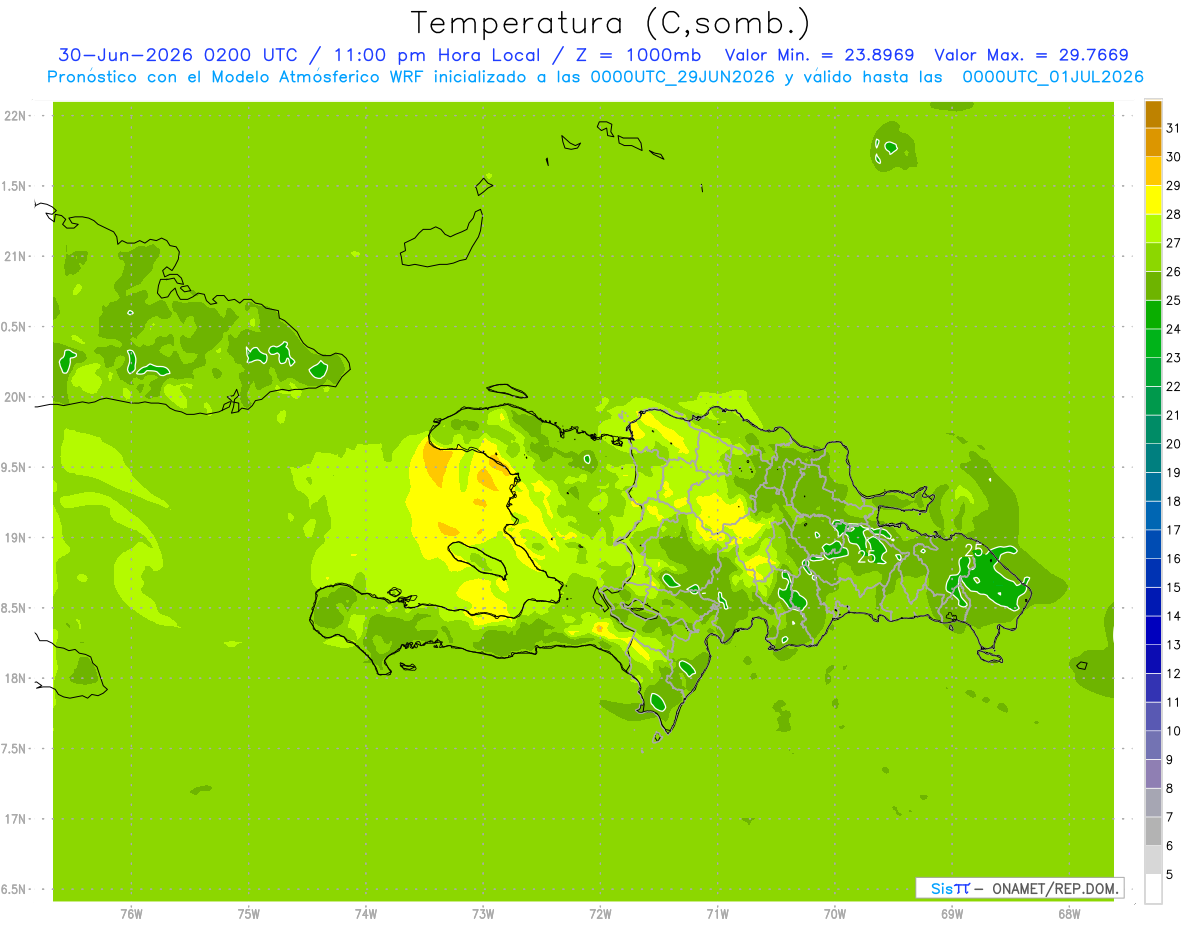The width and height of the screenshot is (1200, 927).
Task: Click the 'Sisπ – ONAMET/REP.DOM.' credit label
Action: click(1019, 888)
